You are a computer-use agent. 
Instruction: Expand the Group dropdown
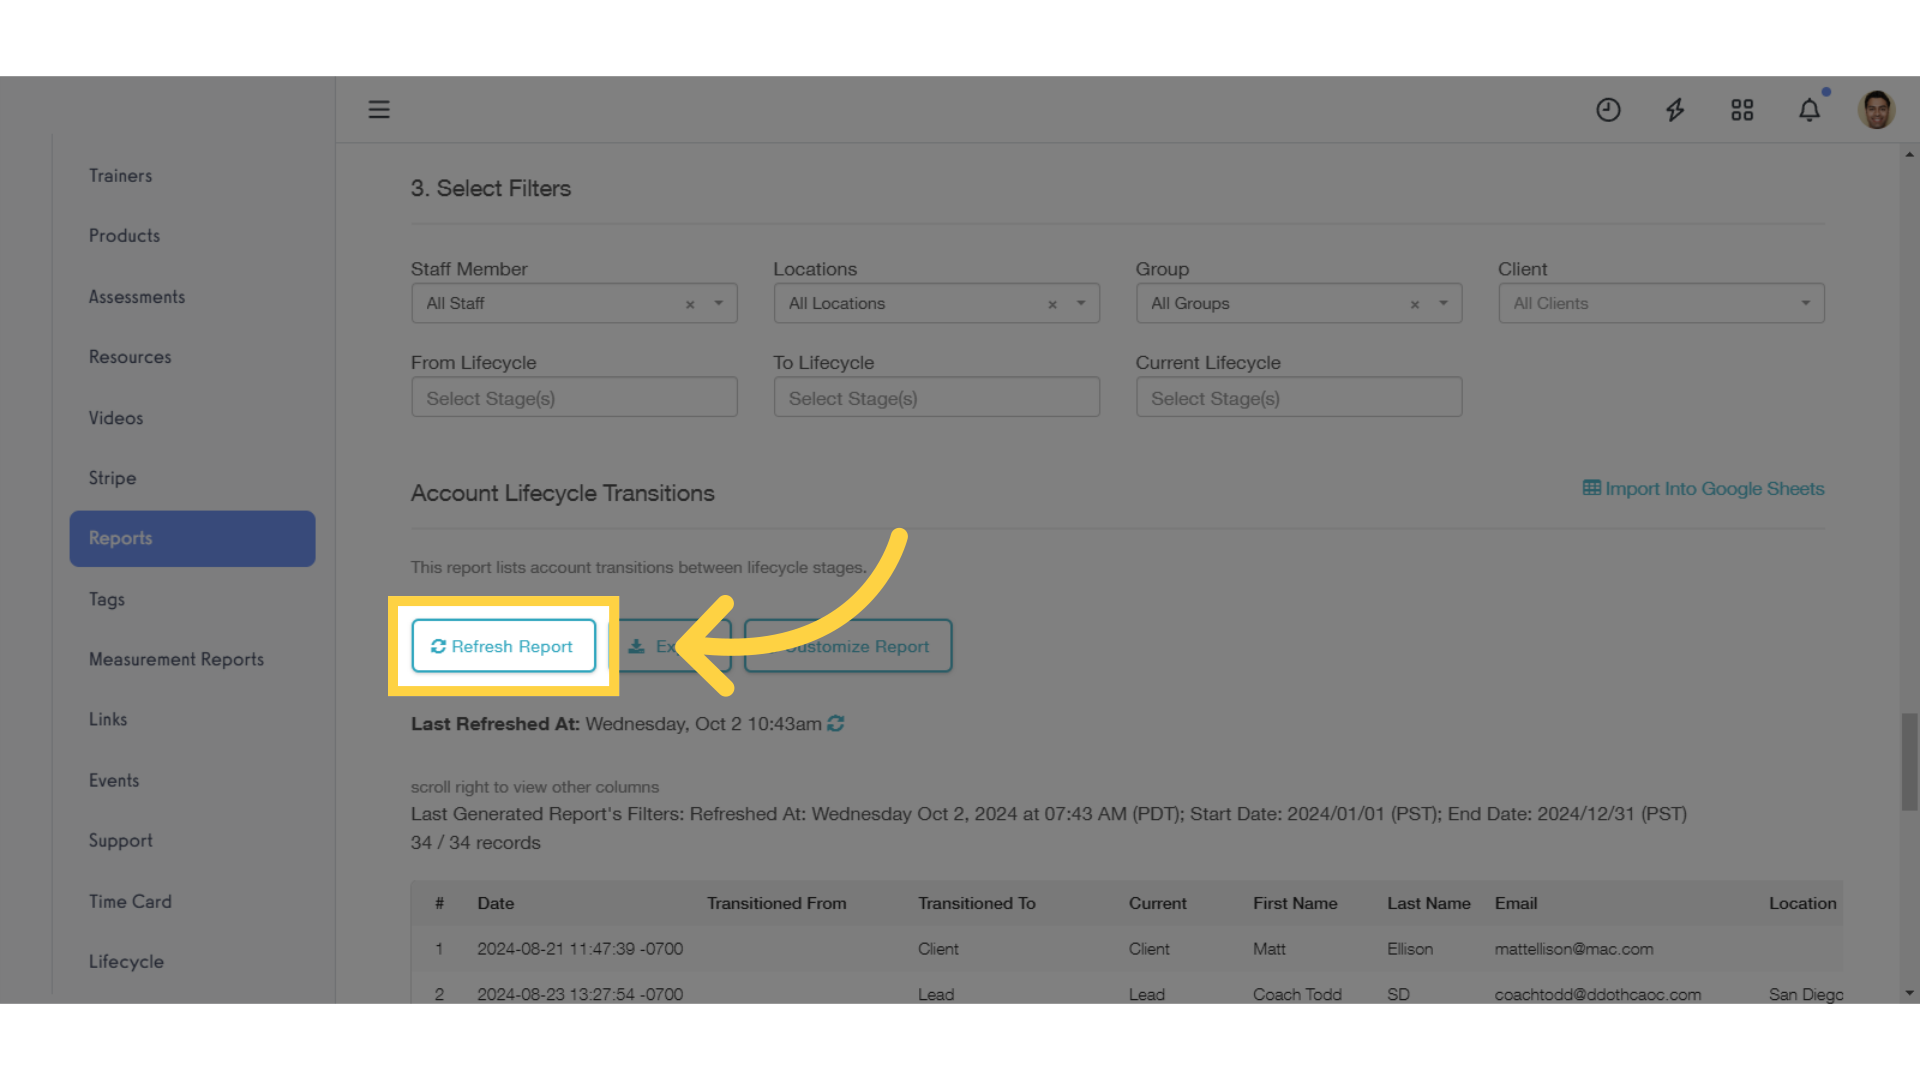[1445, 303]
